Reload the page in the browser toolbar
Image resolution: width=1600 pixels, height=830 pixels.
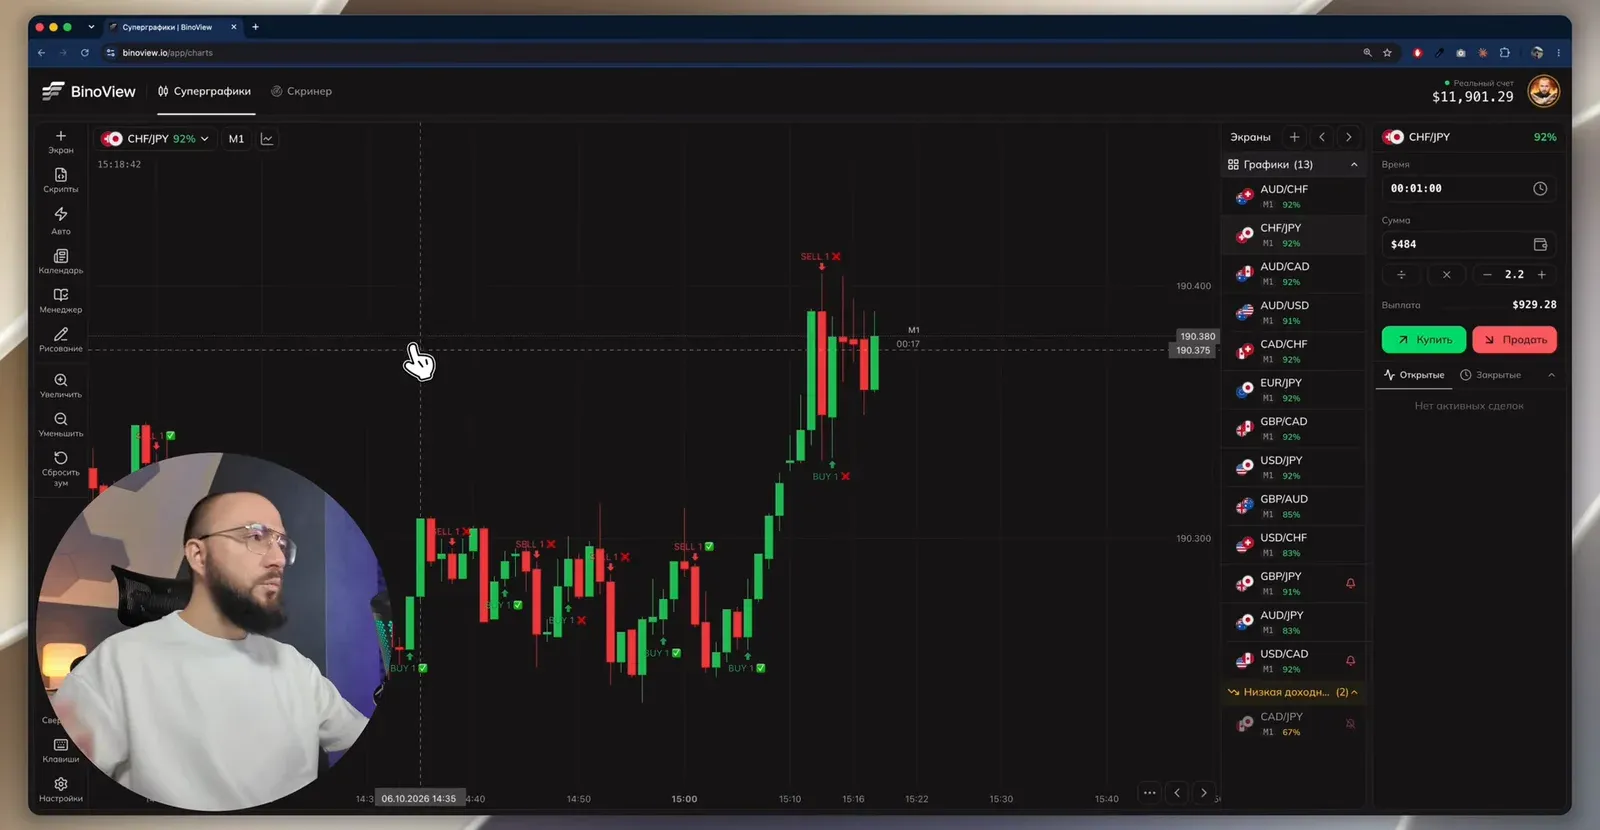pyautogui.click(x=85, y=53)
